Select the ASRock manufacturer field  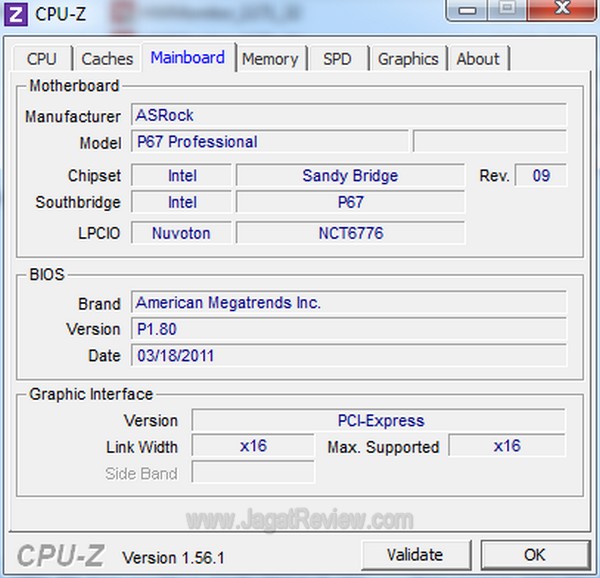tap(349, 115)
